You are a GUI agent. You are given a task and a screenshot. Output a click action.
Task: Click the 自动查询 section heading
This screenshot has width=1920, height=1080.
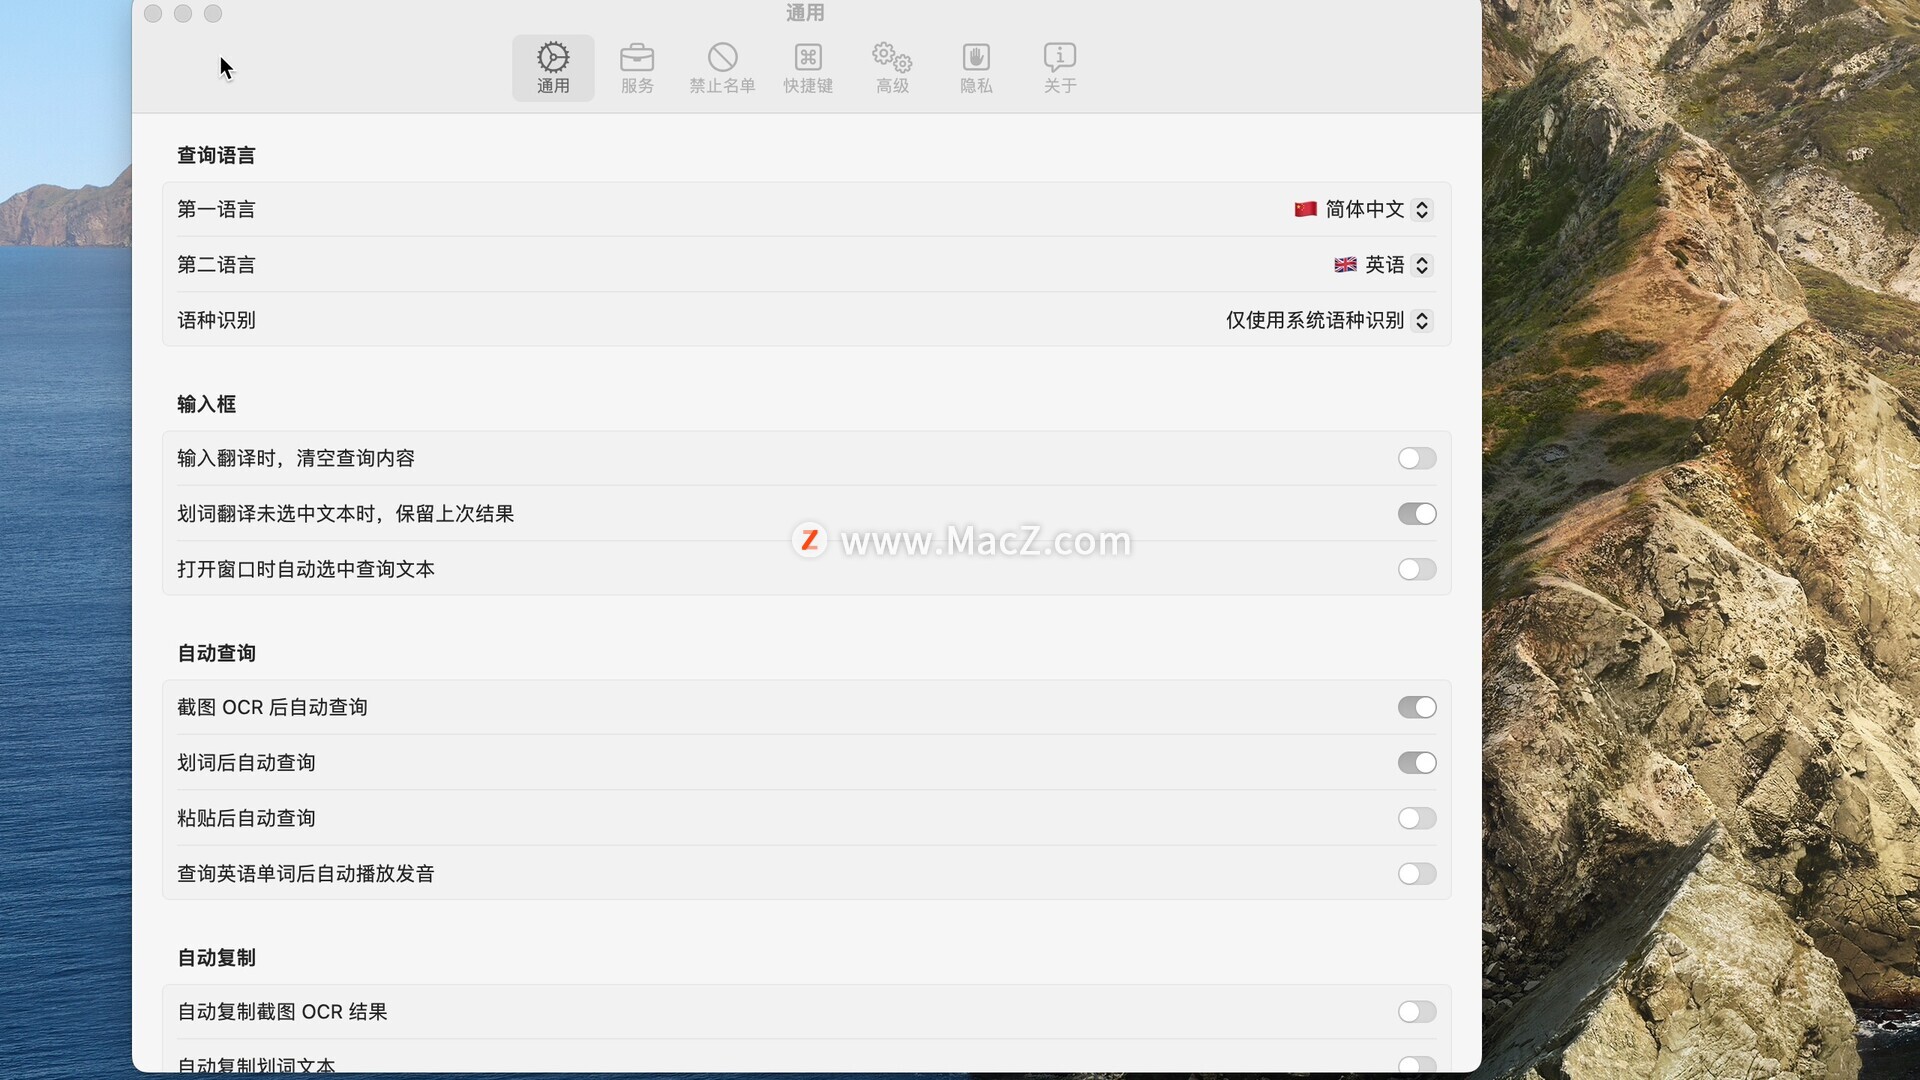point(216,653)
